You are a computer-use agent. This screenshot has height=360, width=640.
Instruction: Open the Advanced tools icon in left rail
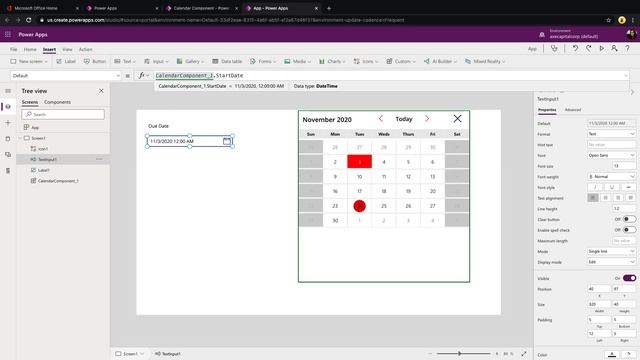pos(8,171)
